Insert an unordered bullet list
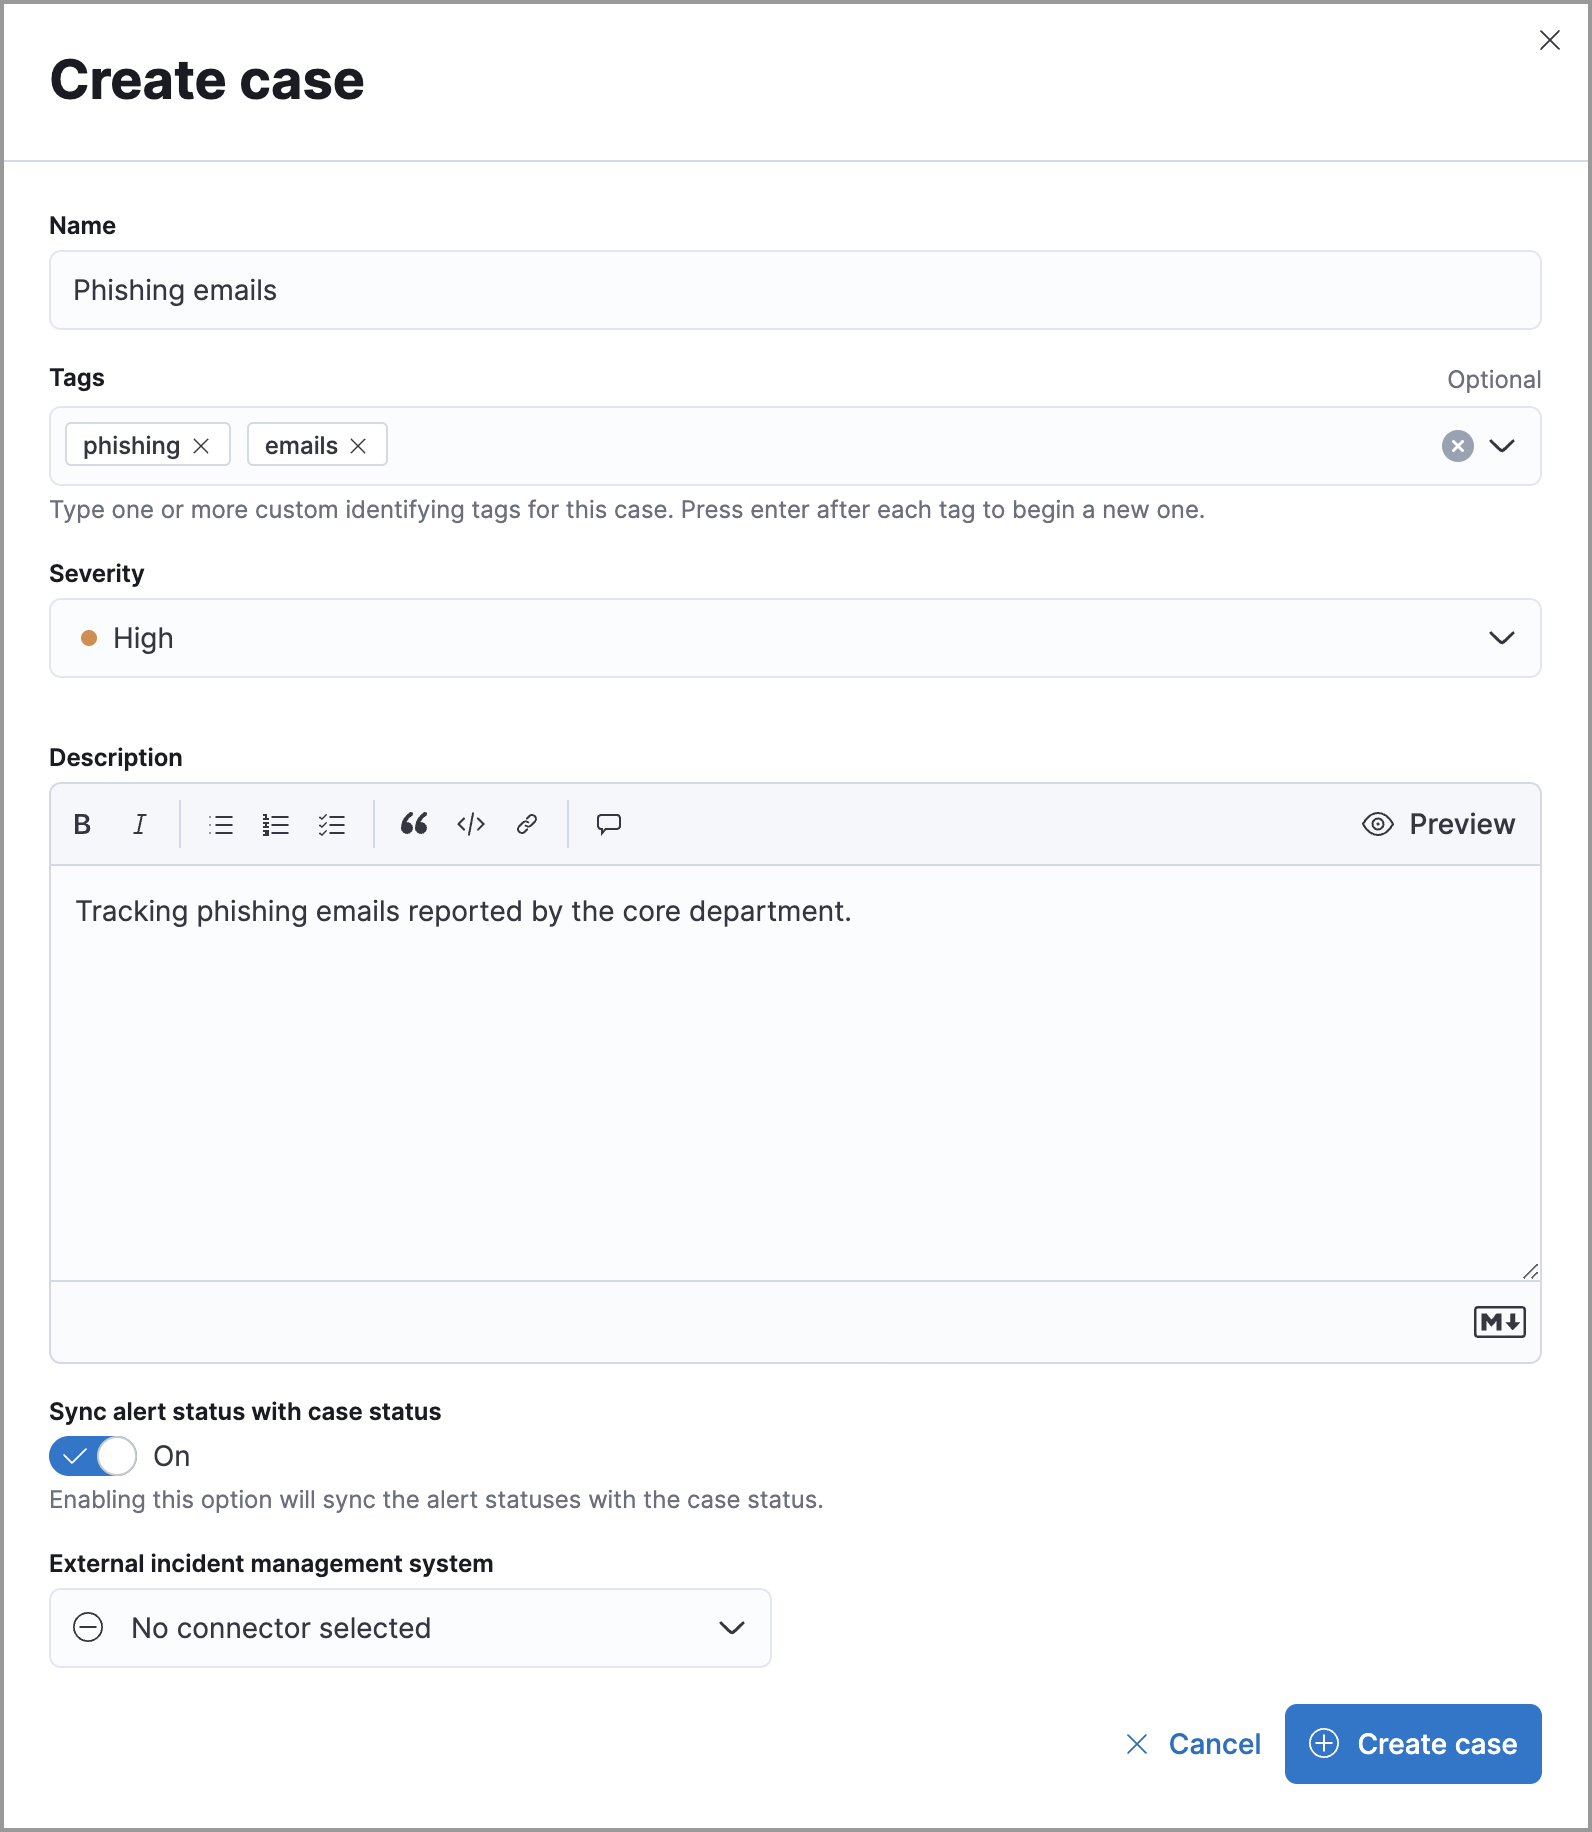The image size is (1592, 1832). 221,824
